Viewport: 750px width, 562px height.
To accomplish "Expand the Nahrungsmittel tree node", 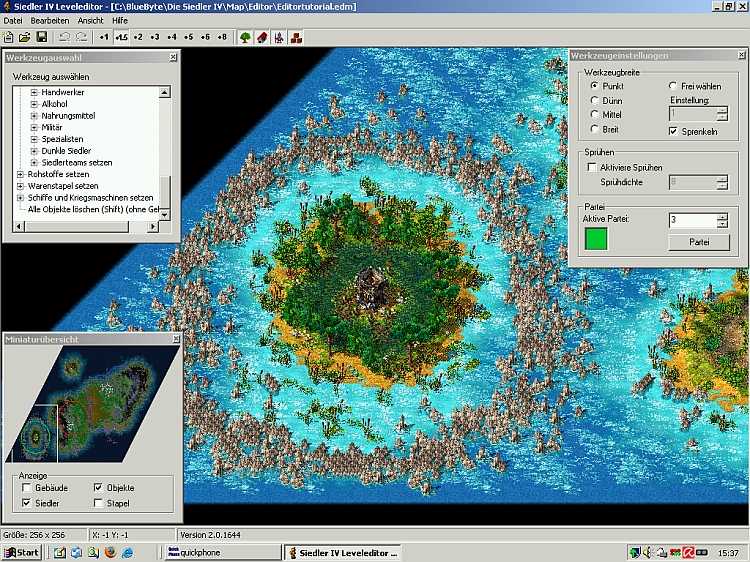I will pos(34,116).
